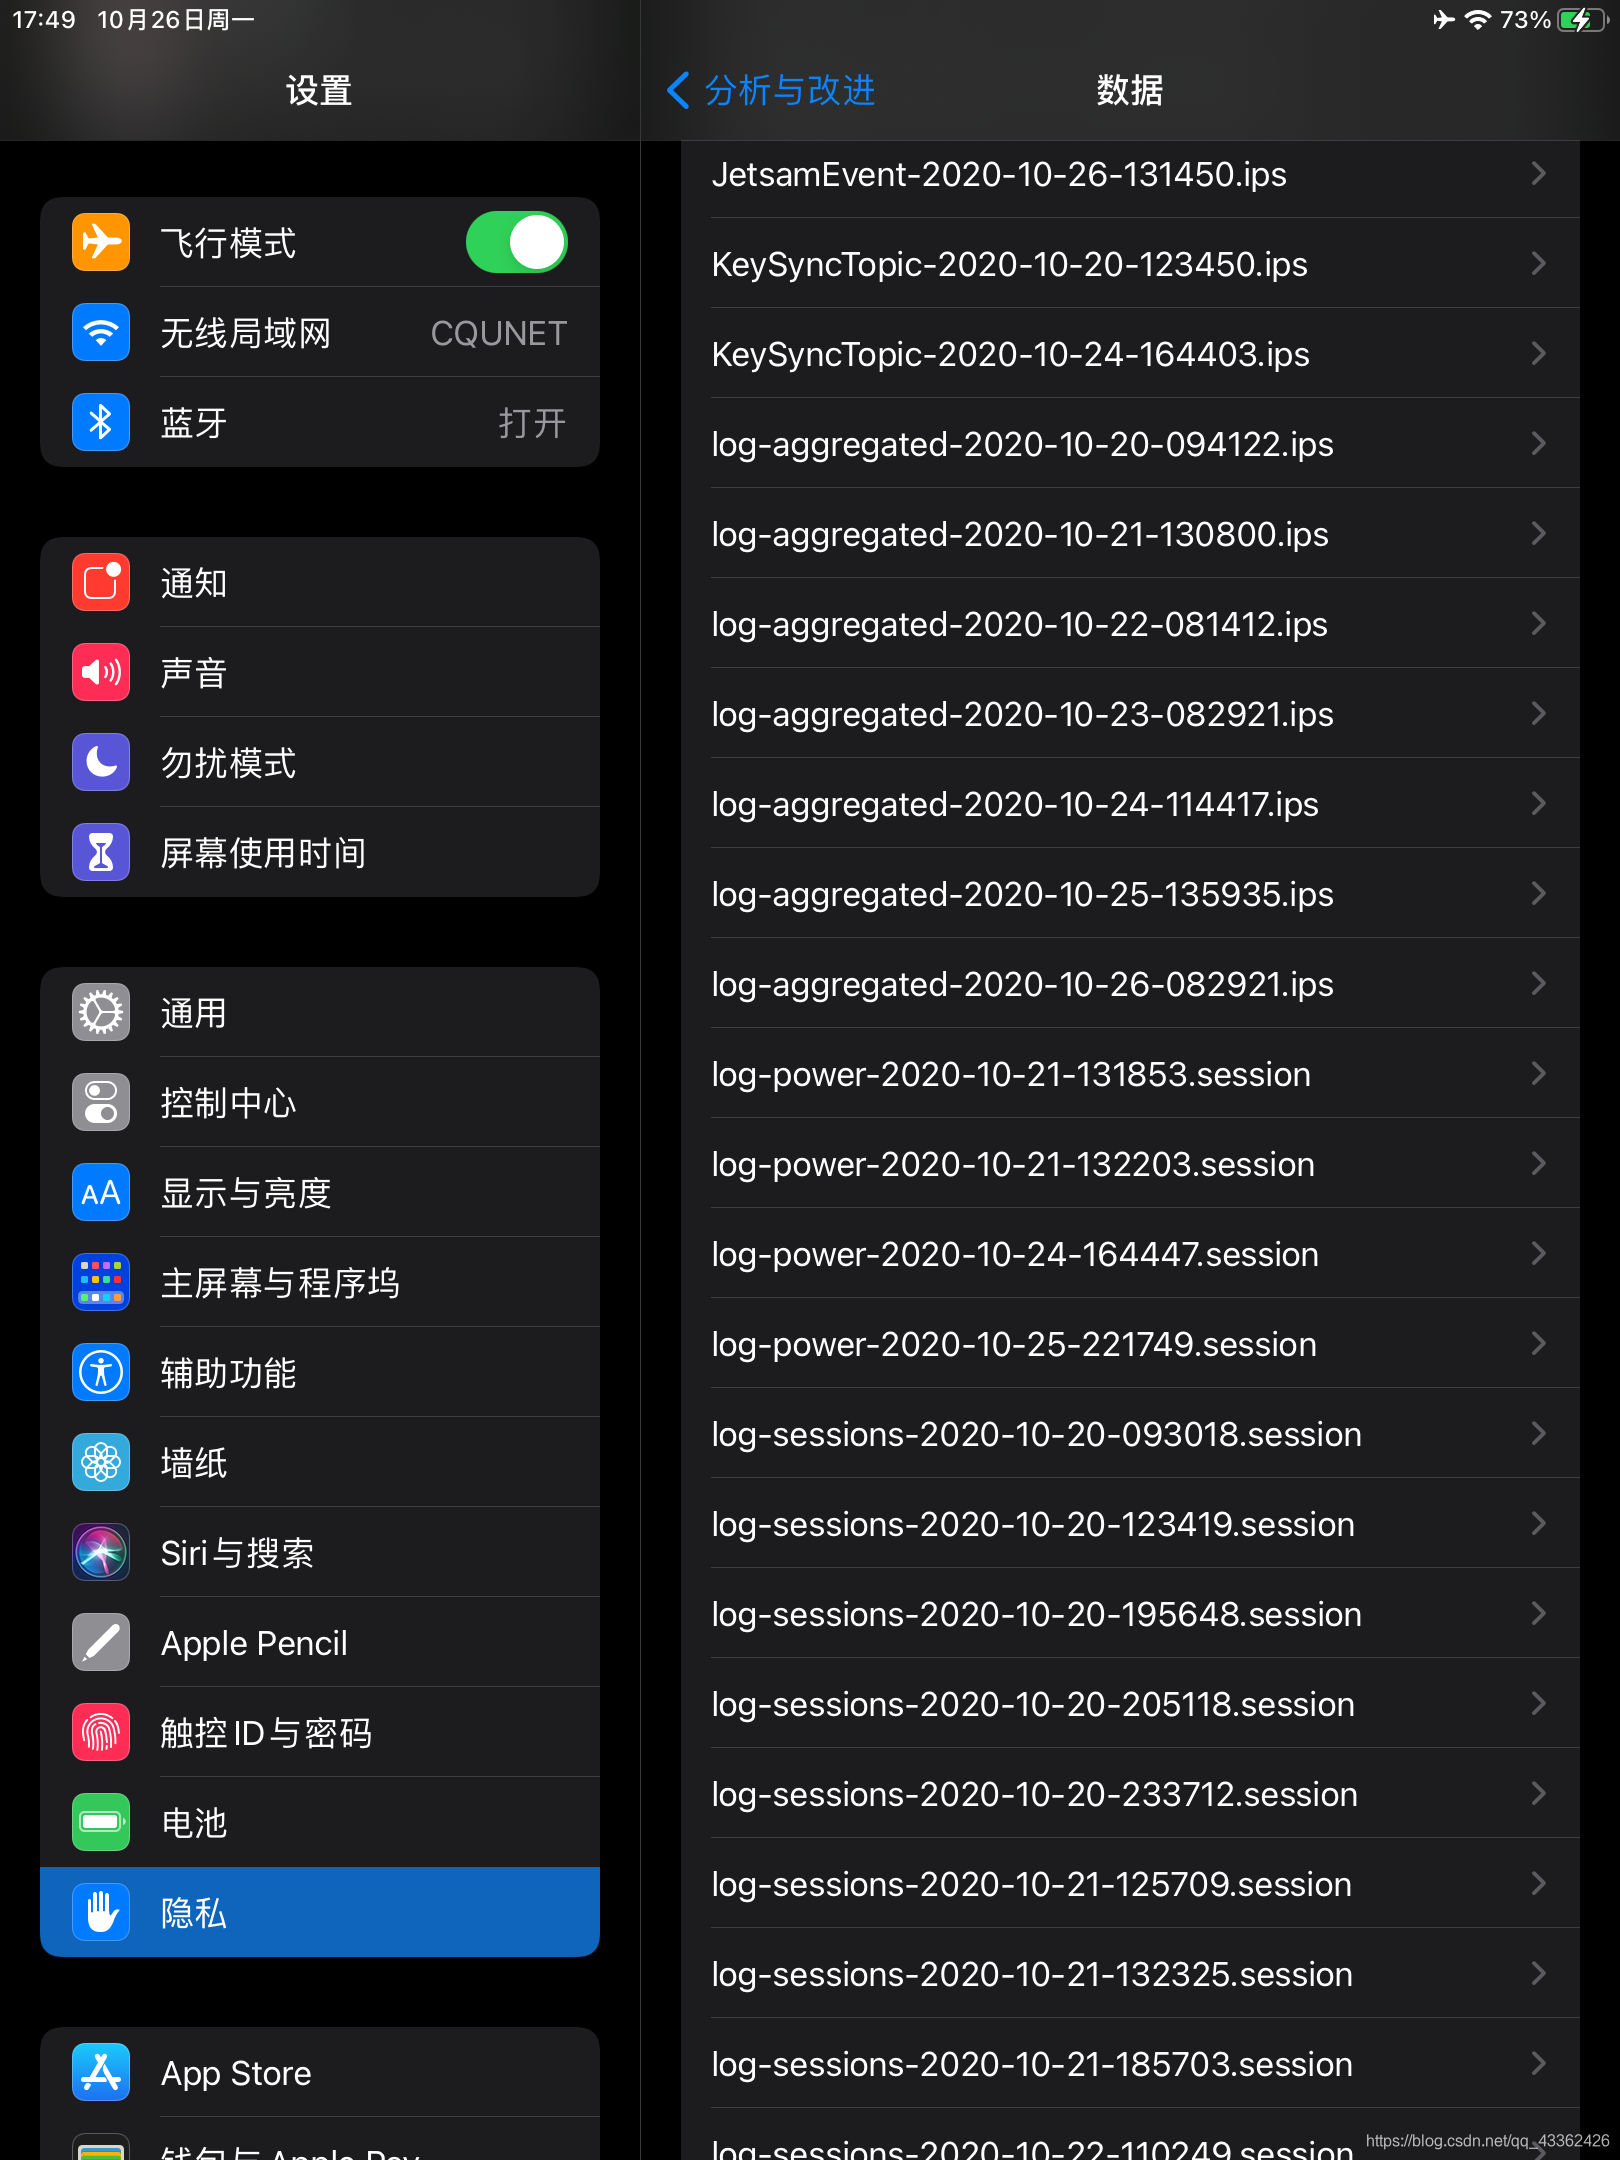Open 勿扰模式 via the moon icon

click(x=100, y=762)
